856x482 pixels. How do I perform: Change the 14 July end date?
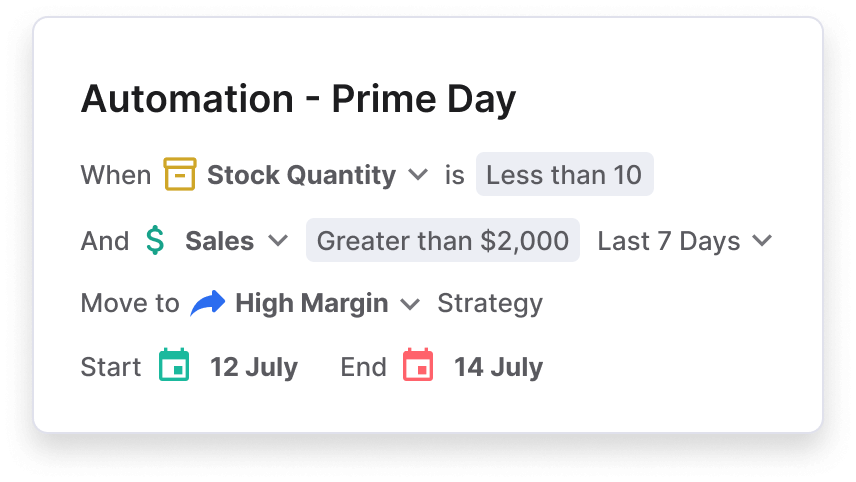pyautogui.click(x=498, y=367)
